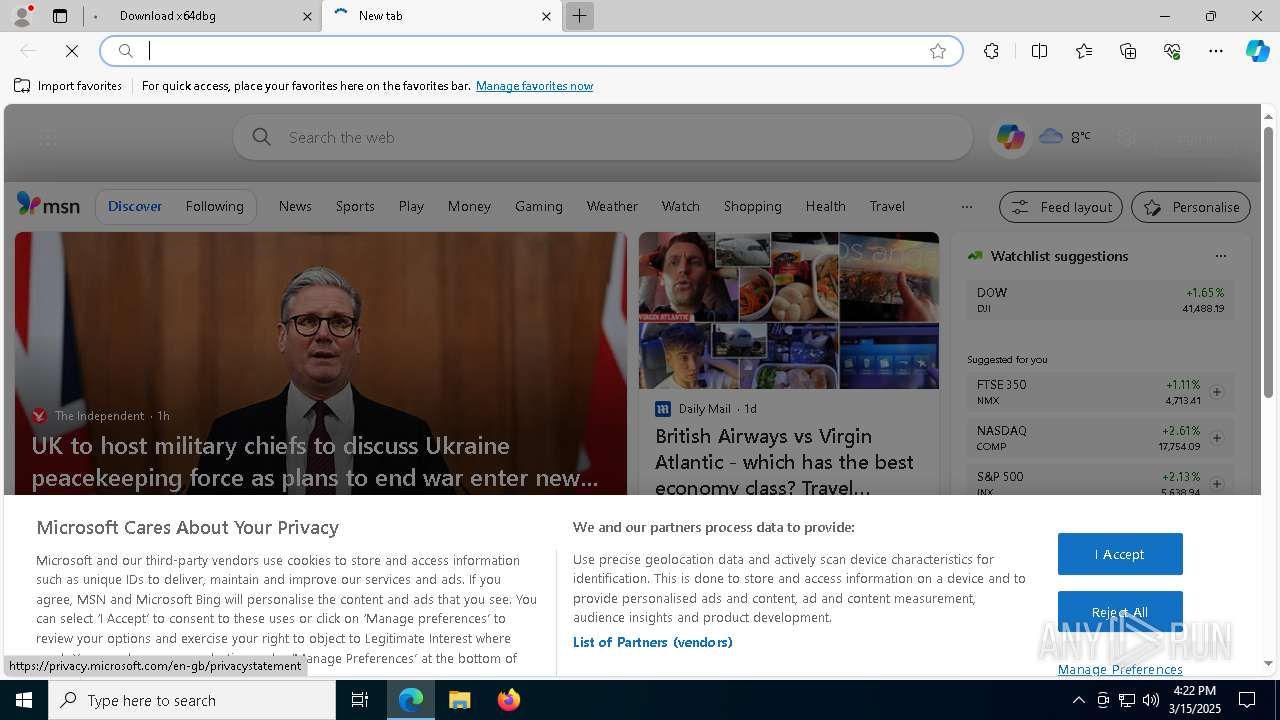Open Settings and more menu
1280x720 pixels.
(x=1216, y=51)
